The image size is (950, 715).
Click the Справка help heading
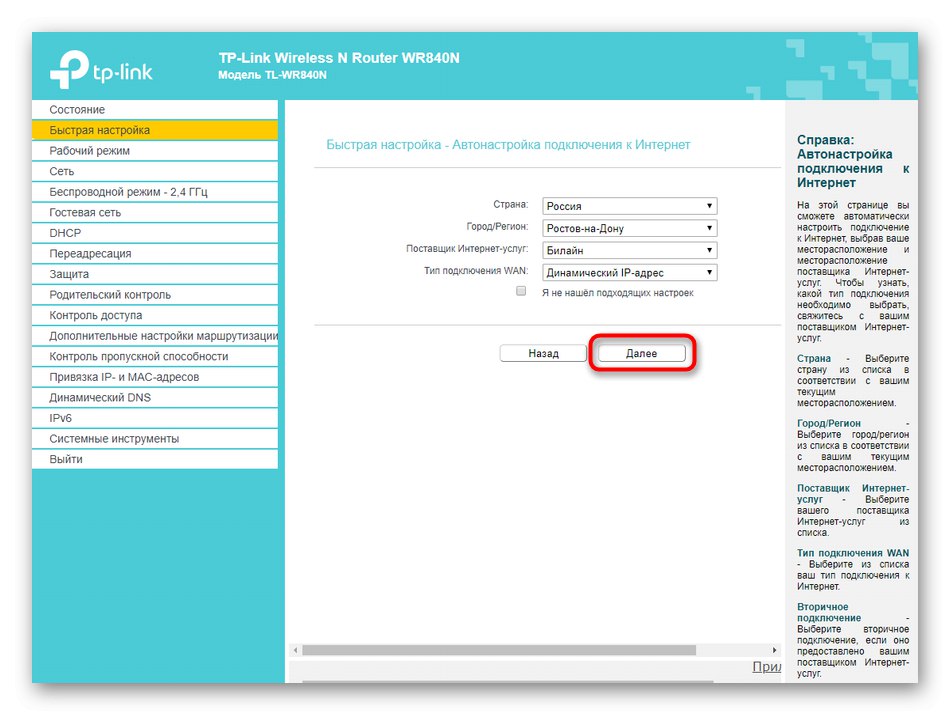click(853, 161)
